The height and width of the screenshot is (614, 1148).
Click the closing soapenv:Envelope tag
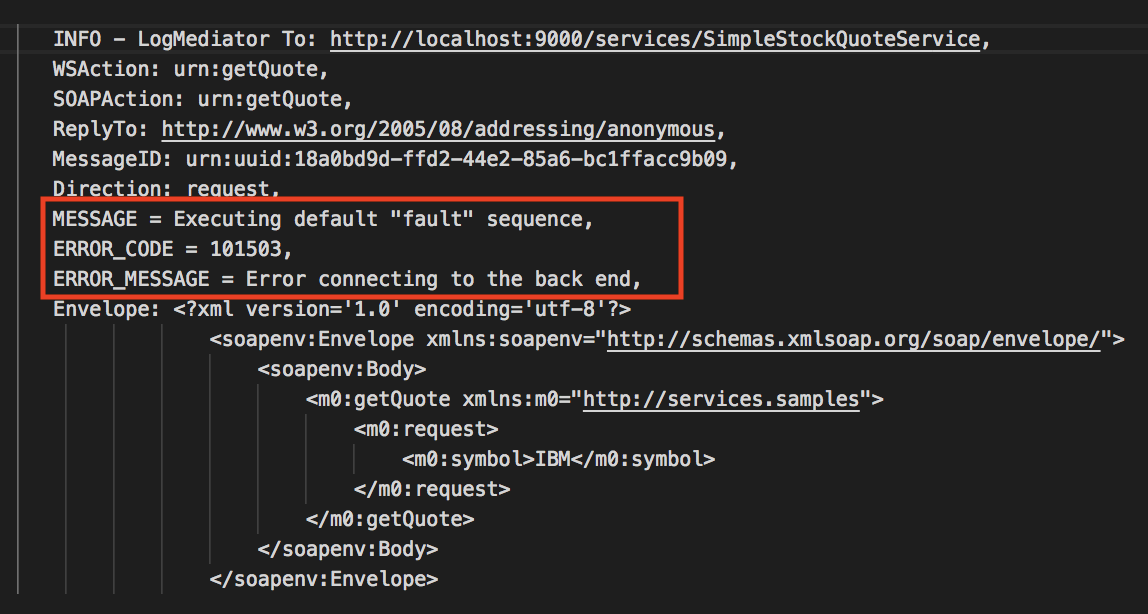(x=323, y=580)
